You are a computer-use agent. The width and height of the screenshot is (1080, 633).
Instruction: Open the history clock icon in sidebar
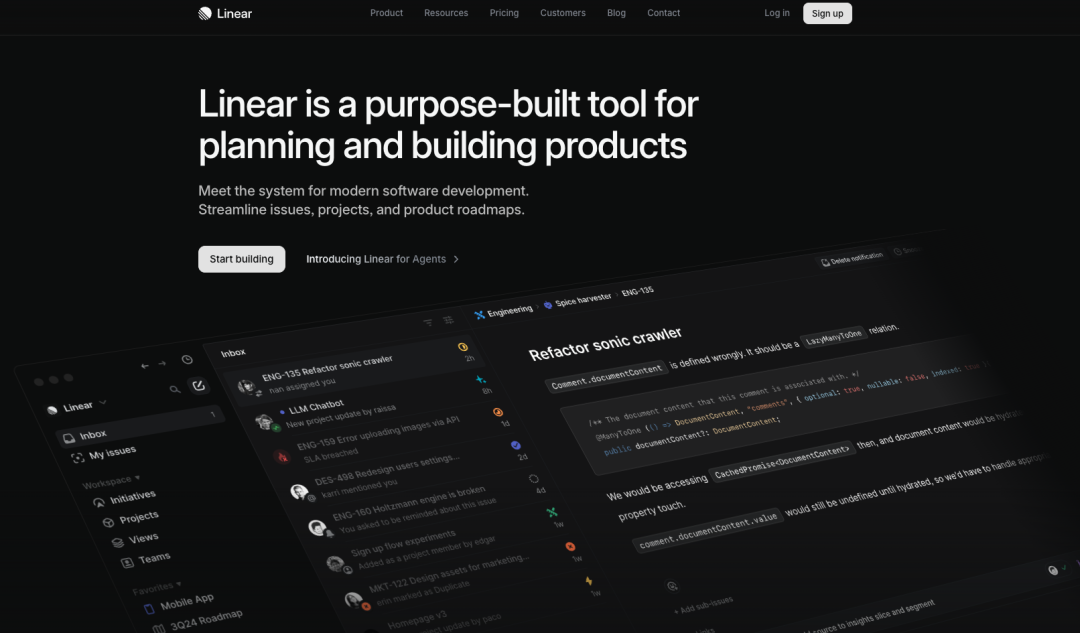pyautogui.click(x=187, y=360)
